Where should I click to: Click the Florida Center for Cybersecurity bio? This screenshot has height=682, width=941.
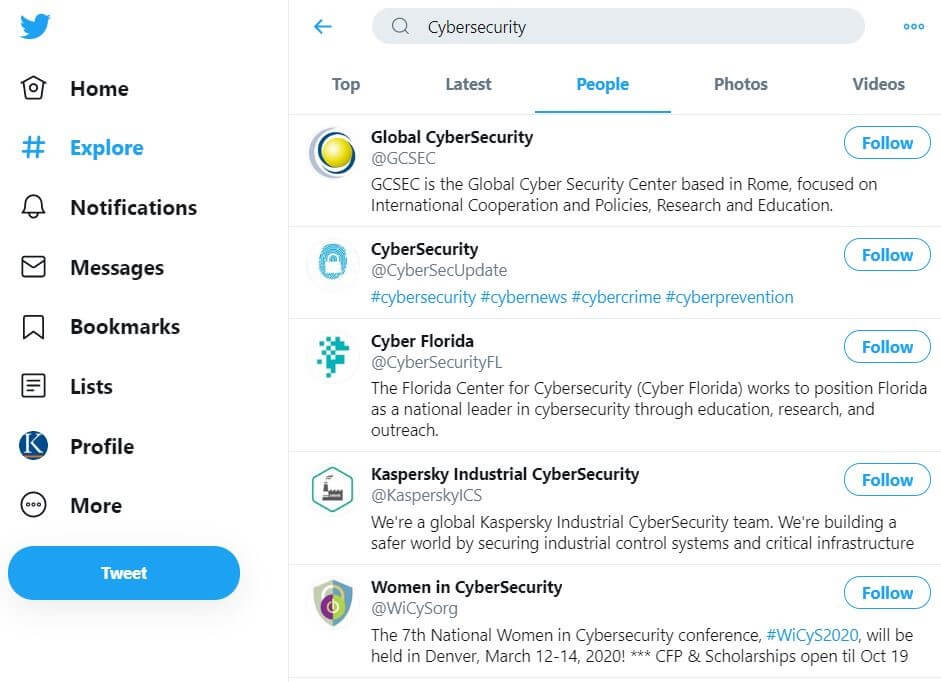coord(649,409)
